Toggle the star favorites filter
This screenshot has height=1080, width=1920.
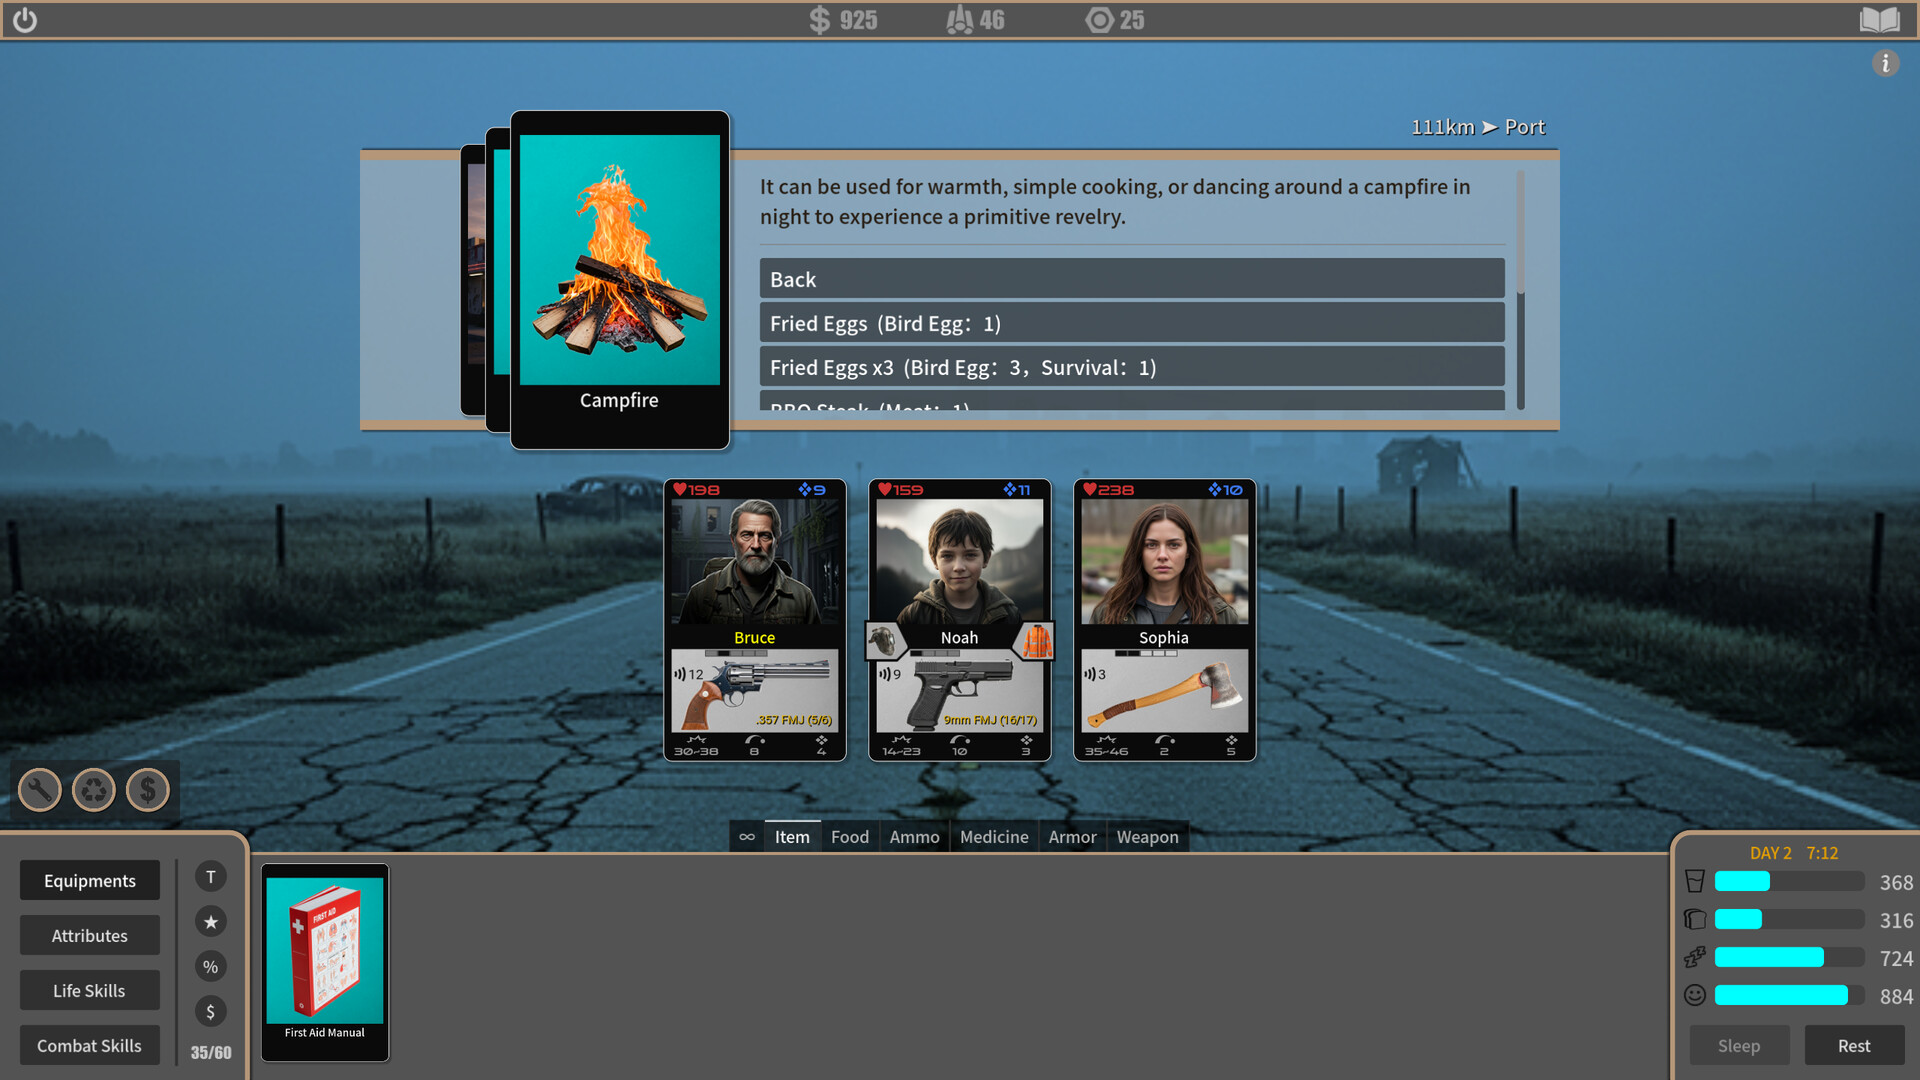[210, 922]
